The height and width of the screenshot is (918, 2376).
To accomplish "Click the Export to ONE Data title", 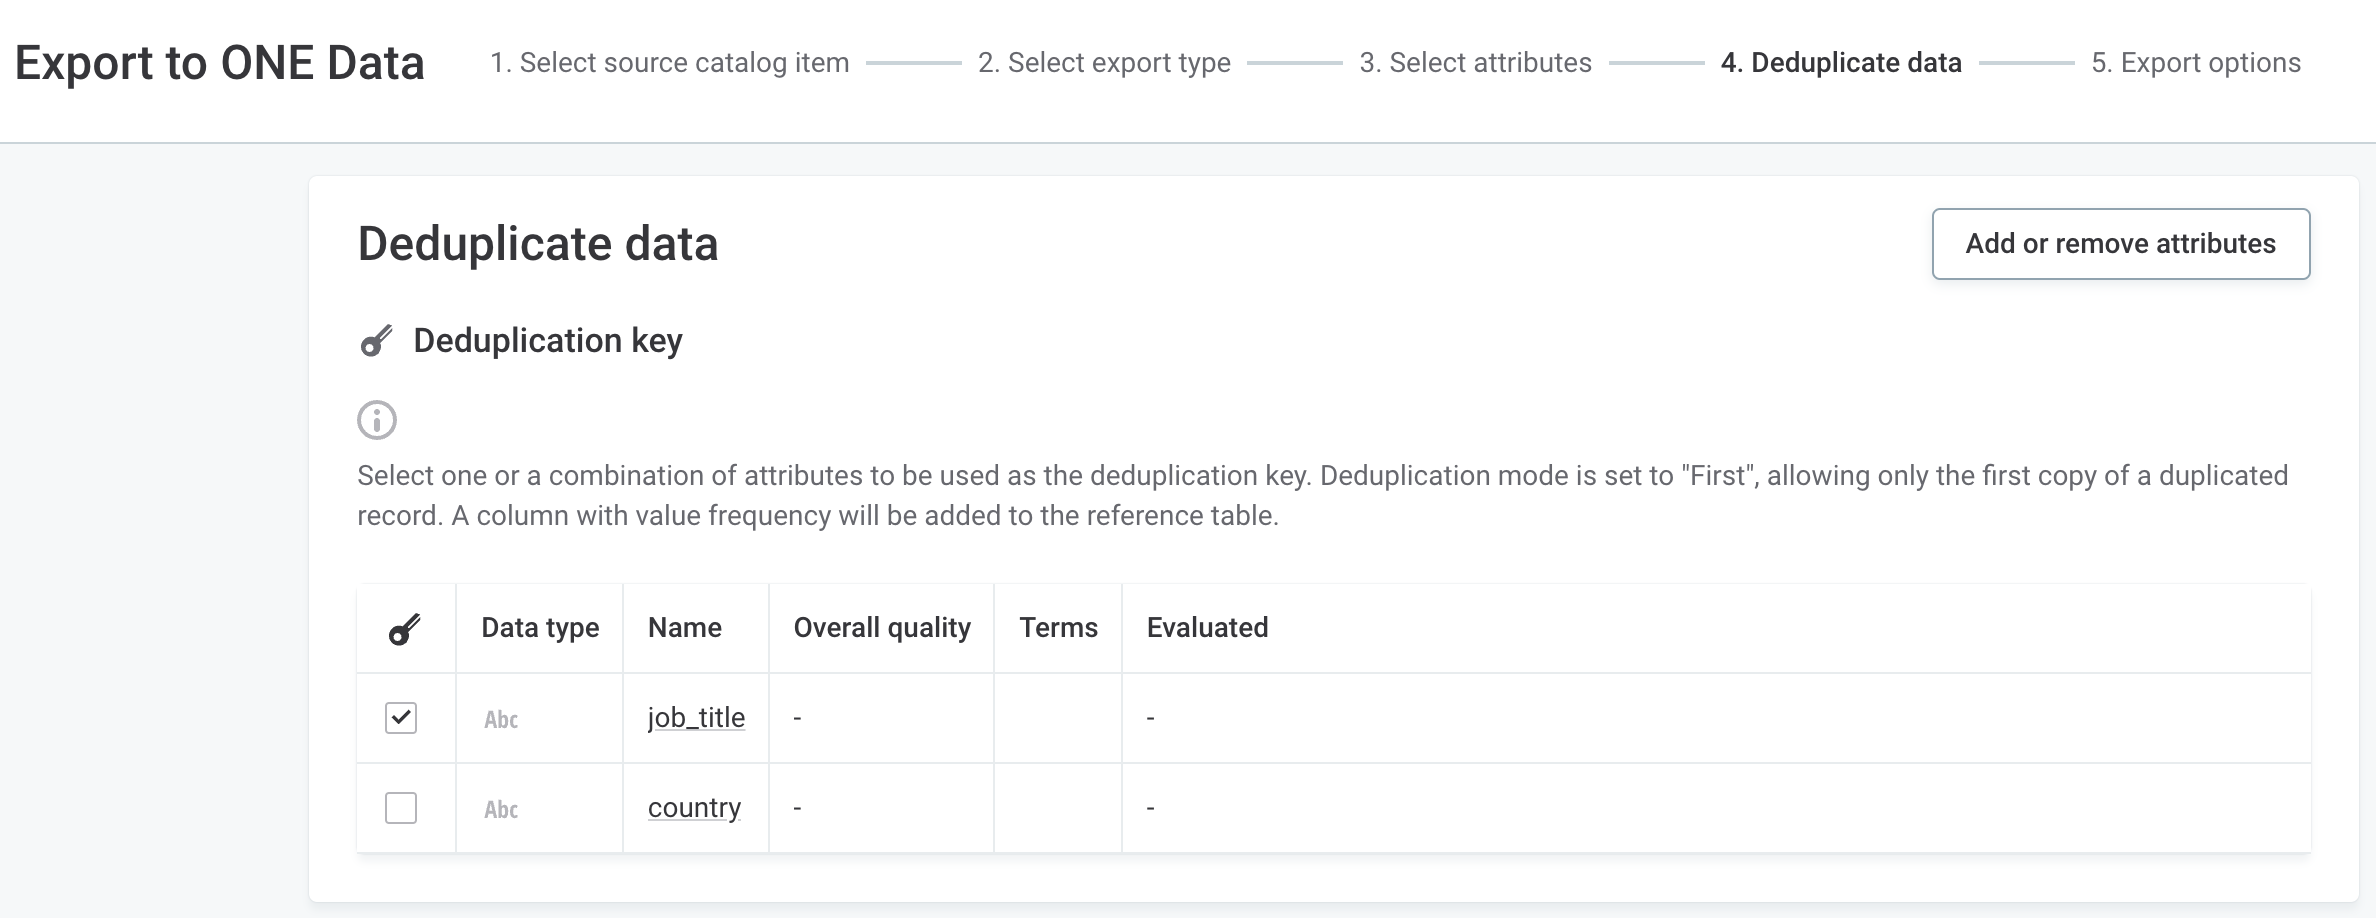I will (221, 63).
